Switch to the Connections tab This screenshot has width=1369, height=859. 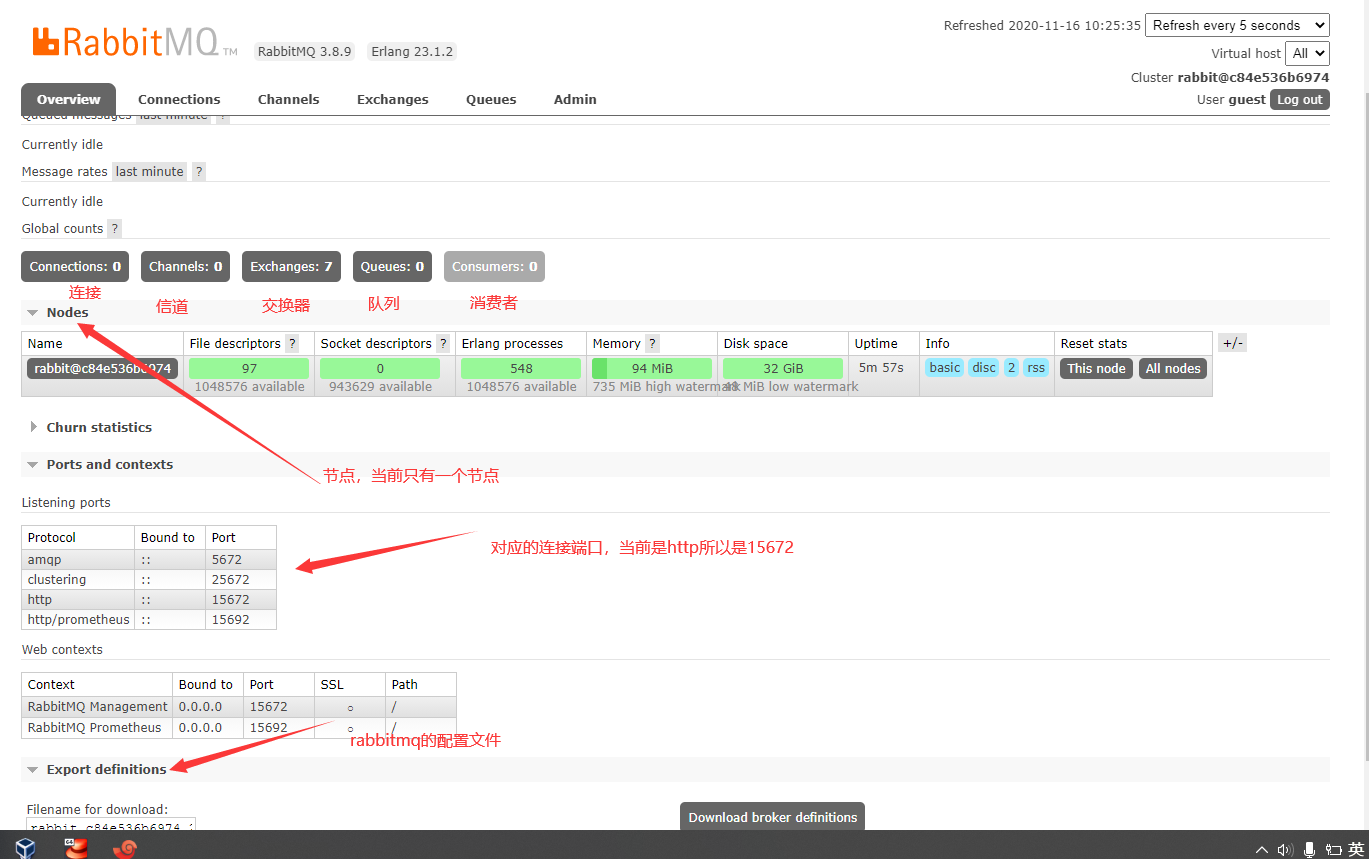(x=179, y=99)
